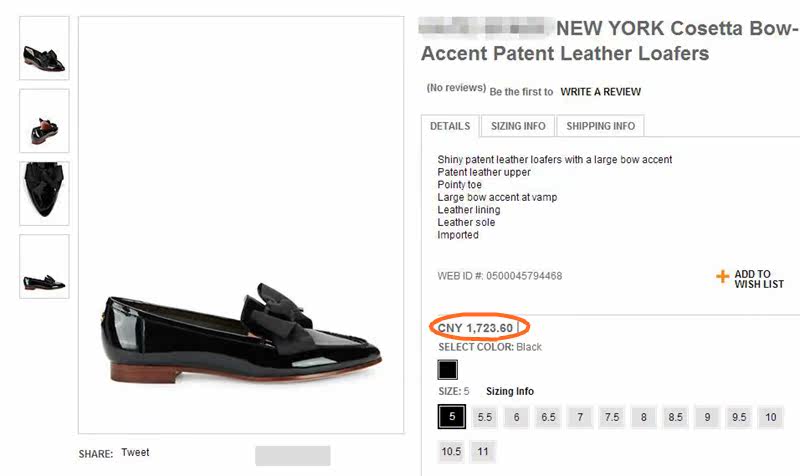
Task: View second shoe thumbnail with red lining
Action: click(44, 121)
